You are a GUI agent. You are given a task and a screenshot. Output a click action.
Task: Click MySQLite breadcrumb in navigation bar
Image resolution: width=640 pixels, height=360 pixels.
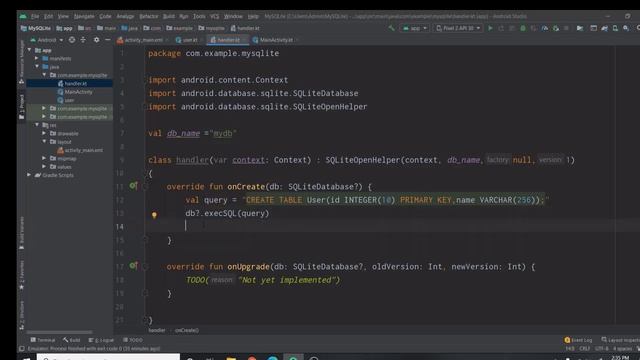click(x=36, y=28)
